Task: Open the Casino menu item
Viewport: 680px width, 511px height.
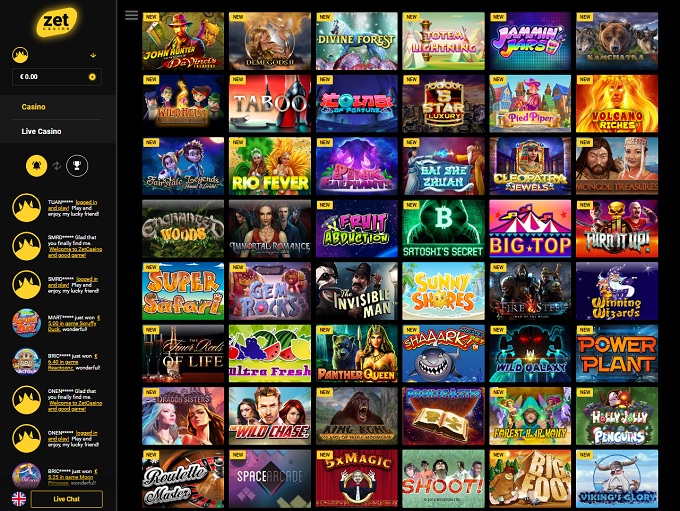Action: (33, 107)
